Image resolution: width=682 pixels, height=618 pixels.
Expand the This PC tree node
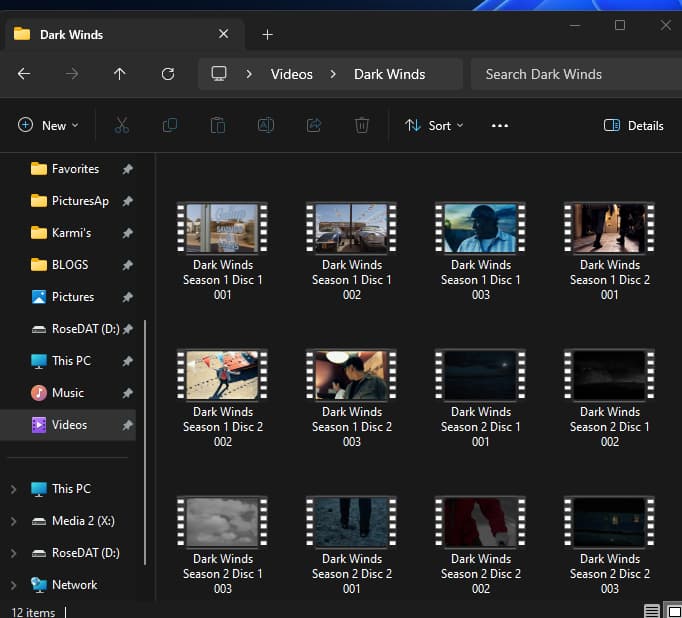tap(13, 489)
